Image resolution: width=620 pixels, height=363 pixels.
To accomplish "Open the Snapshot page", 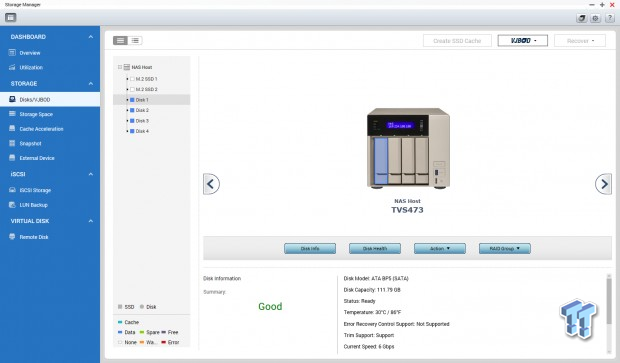I will 30,143.
